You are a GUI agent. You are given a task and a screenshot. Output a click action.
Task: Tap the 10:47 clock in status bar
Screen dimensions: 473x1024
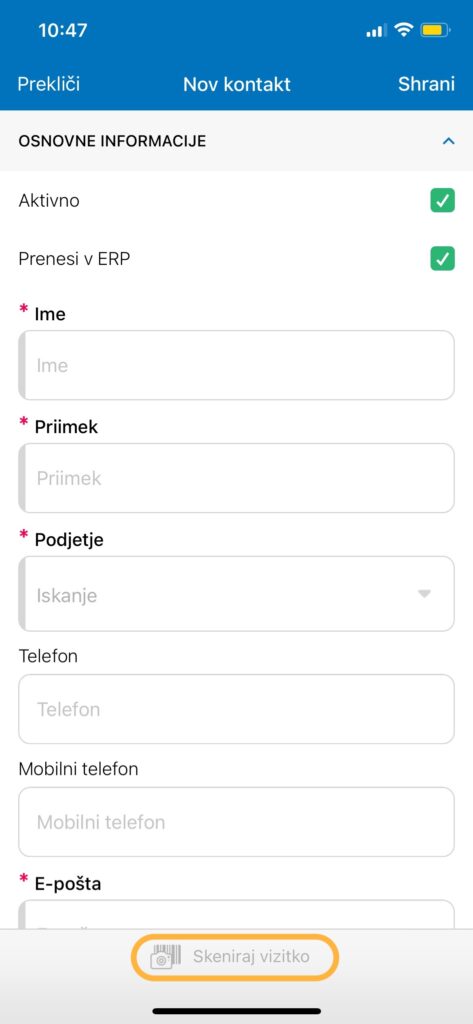tap(63, 30)
